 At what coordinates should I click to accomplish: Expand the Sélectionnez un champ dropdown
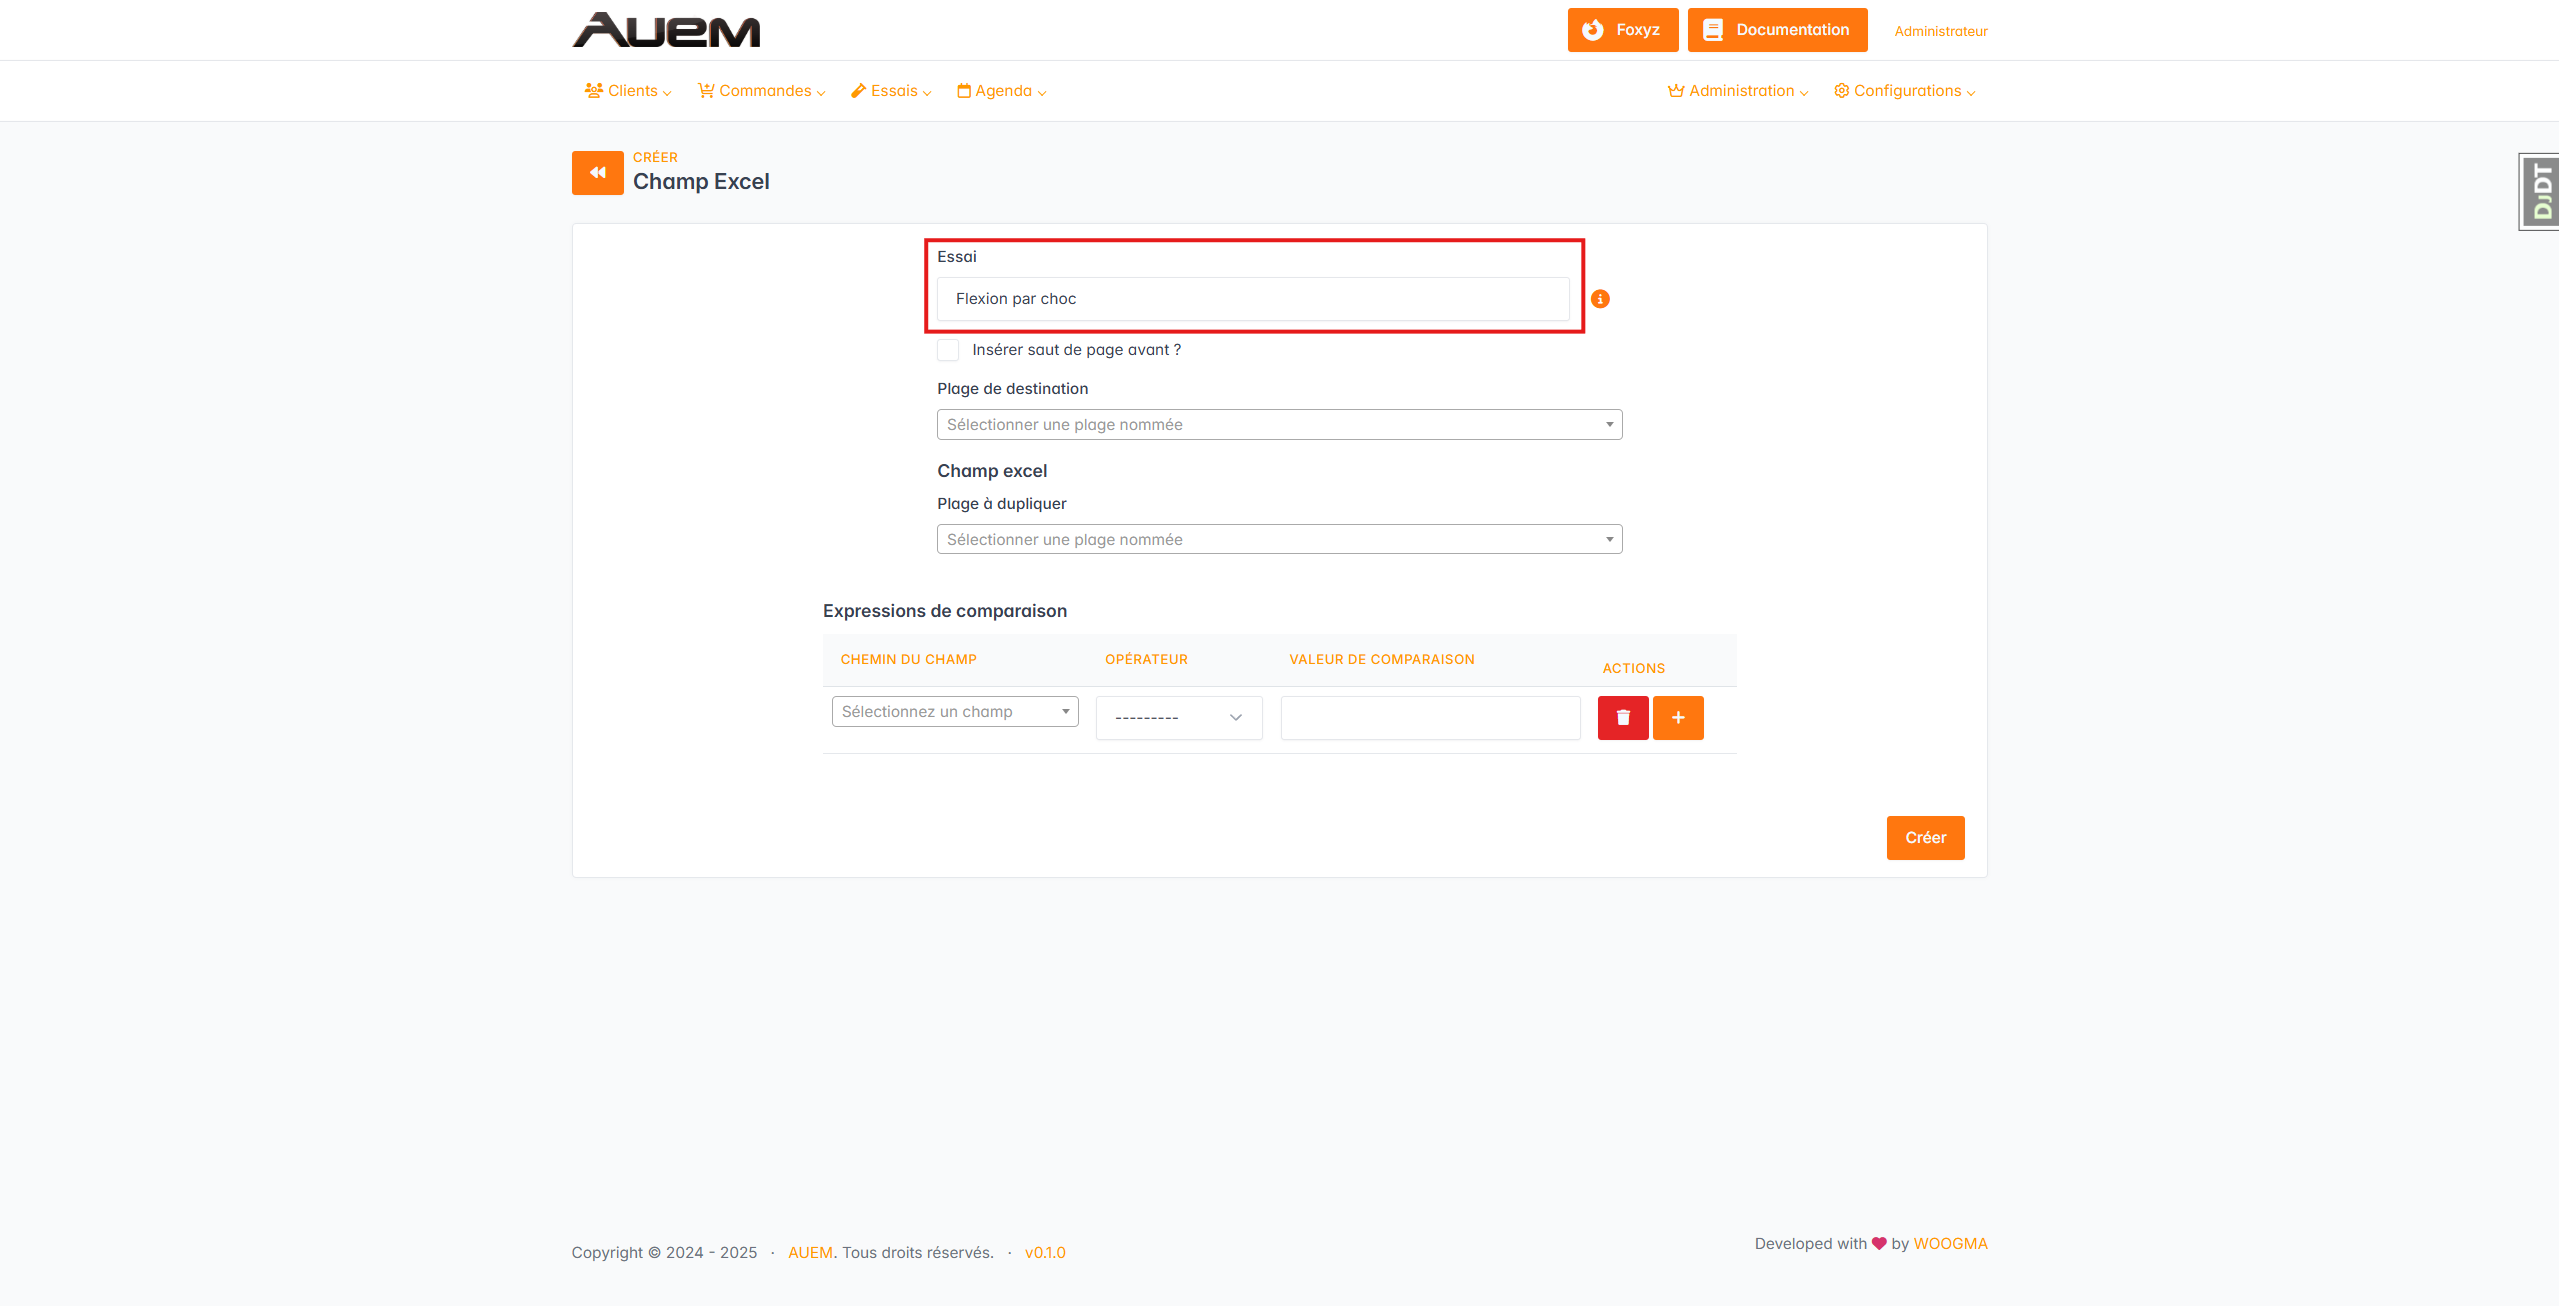(954, 712)
